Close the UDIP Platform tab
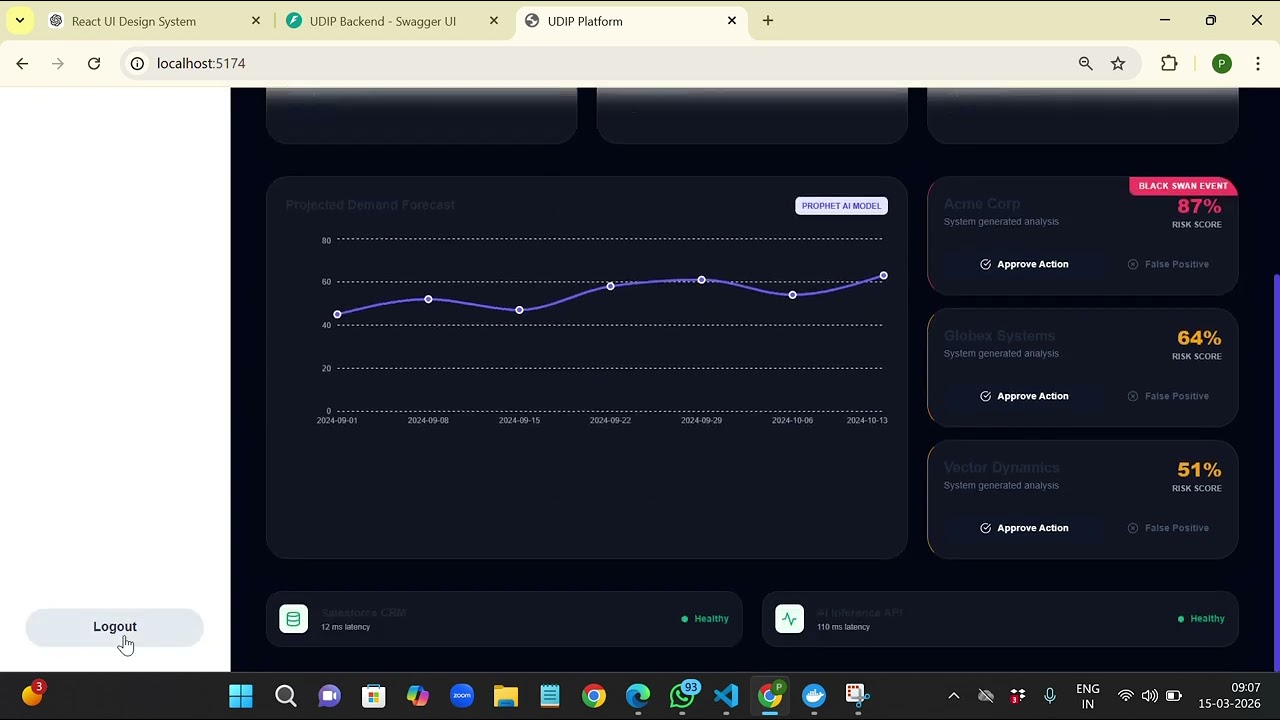The width and height of the screenshot is (1280, 720). [732, 21]
